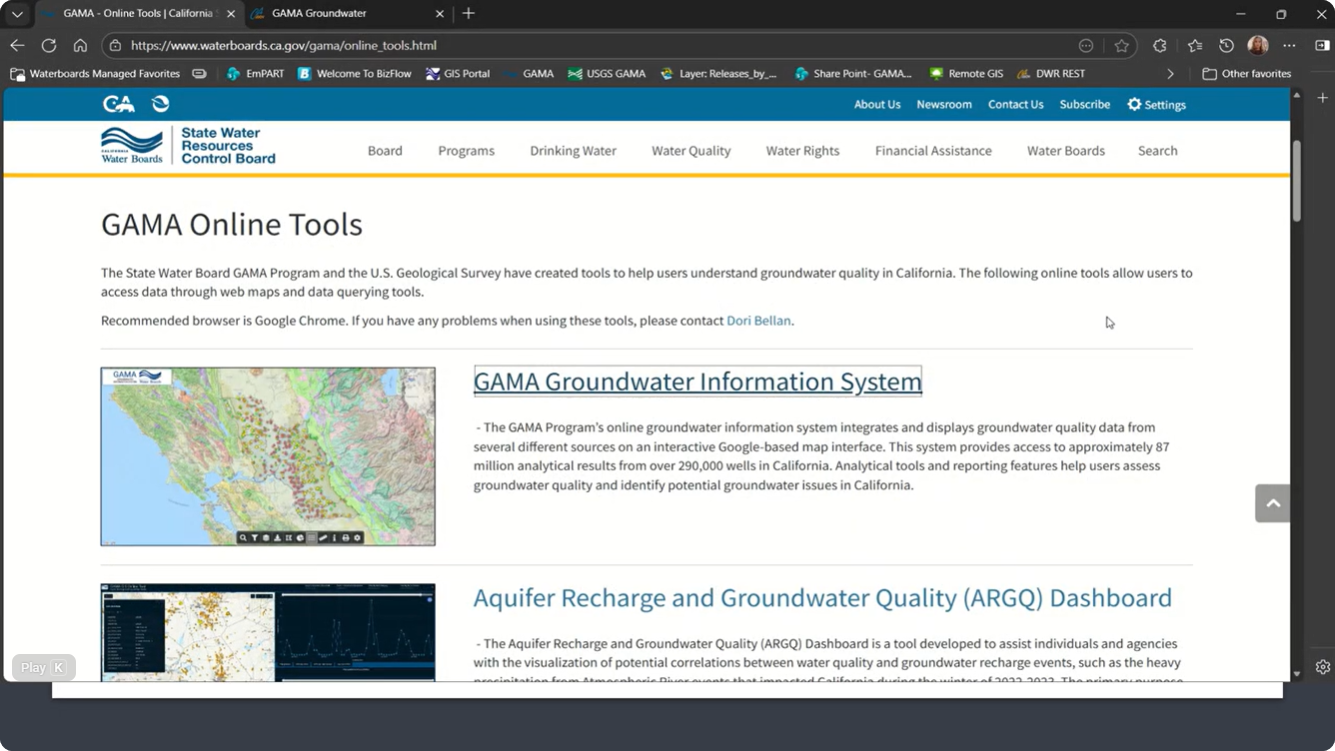
Task: Open site Settings gear
Action: (1156, 104)
